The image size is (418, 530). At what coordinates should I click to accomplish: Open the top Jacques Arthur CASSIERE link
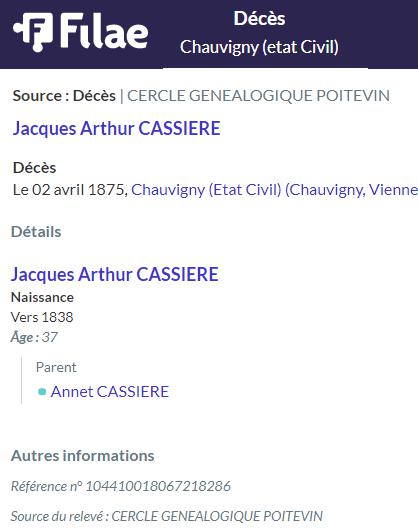[116, 128]
